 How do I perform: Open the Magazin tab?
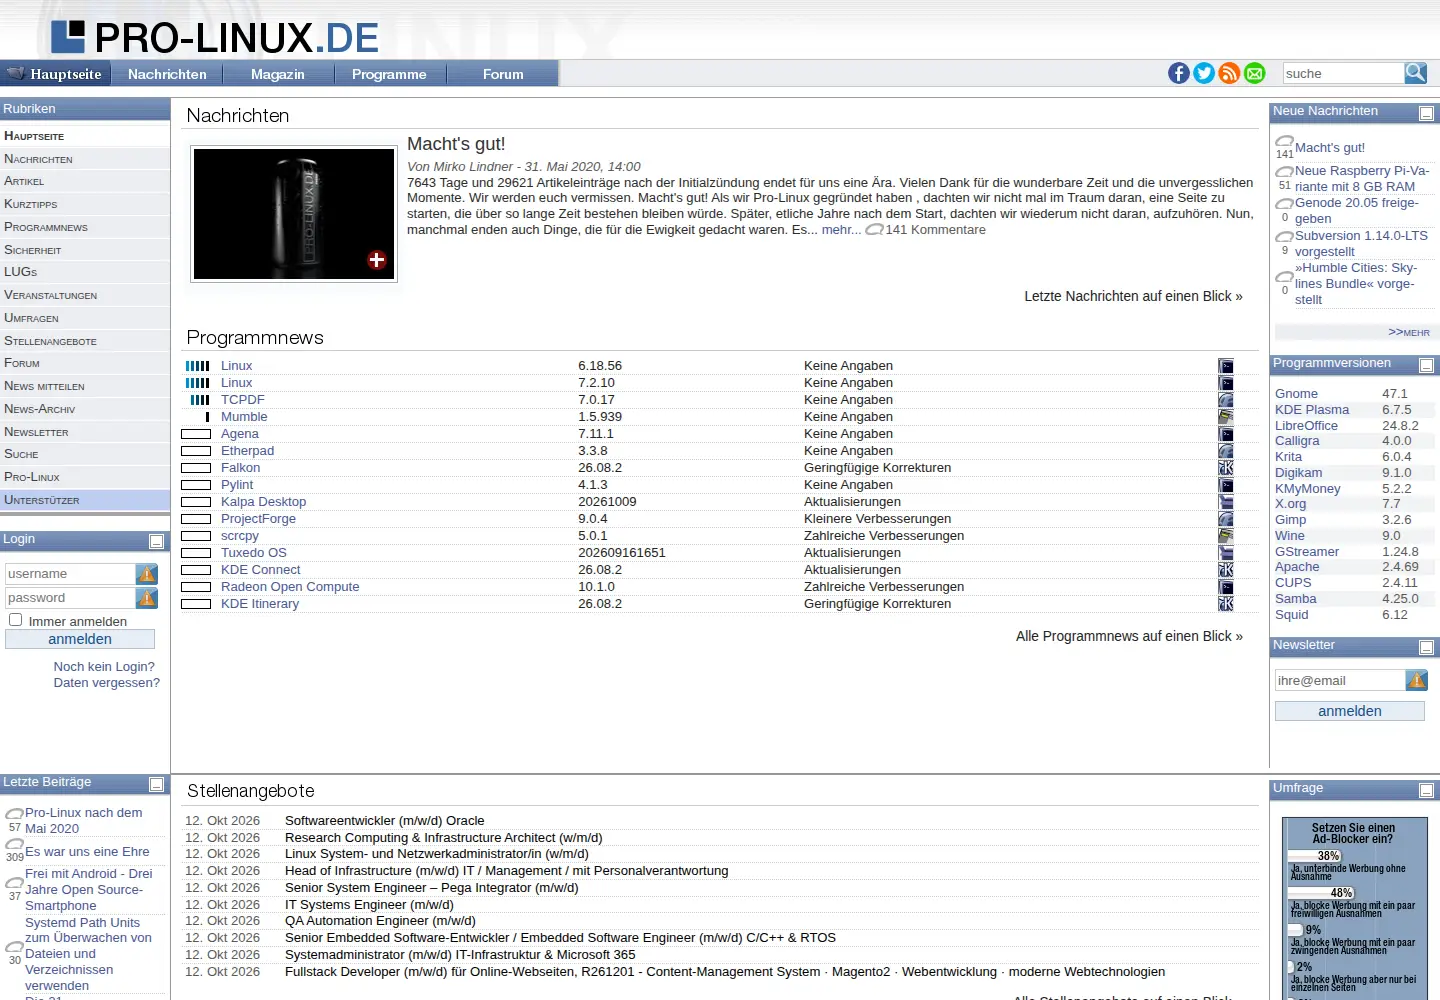278,74
